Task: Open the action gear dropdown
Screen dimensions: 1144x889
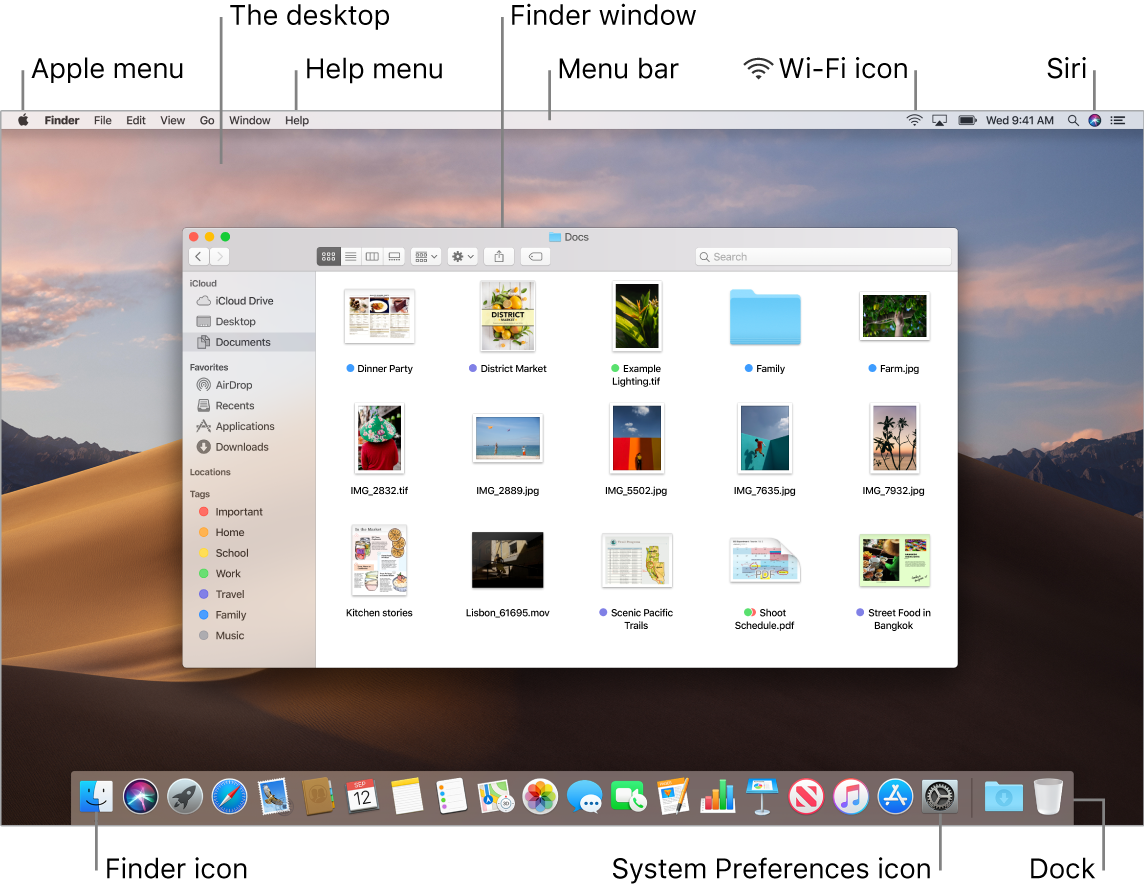Action: click(462, 256)
